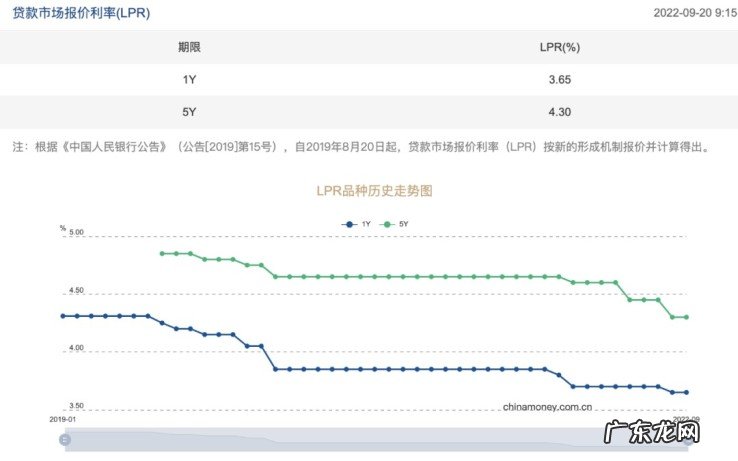Click the note text beginning with 注：根据
738x461 pixels.
pyautogui.click(x=361, y=147)
